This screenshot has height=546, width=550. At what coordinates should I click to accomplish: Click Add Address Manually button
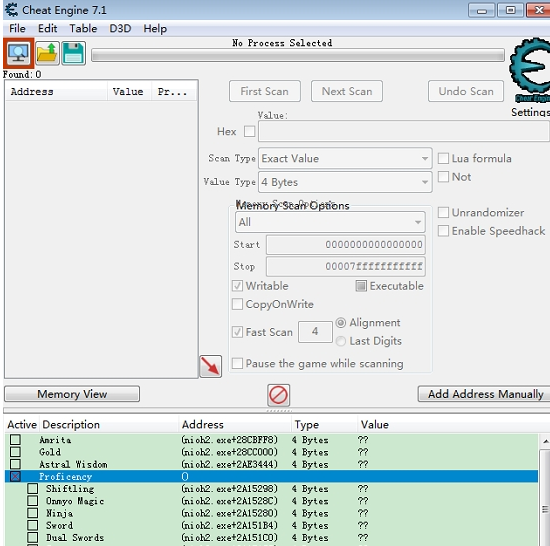(x=485, y=394)
